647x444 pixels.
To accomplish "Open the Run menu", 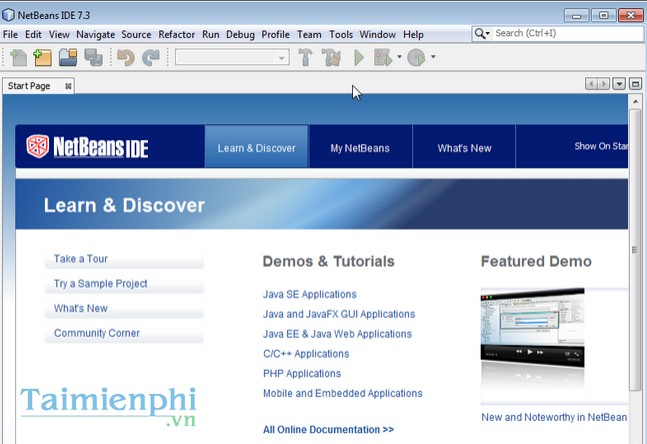I will point(210,35).
